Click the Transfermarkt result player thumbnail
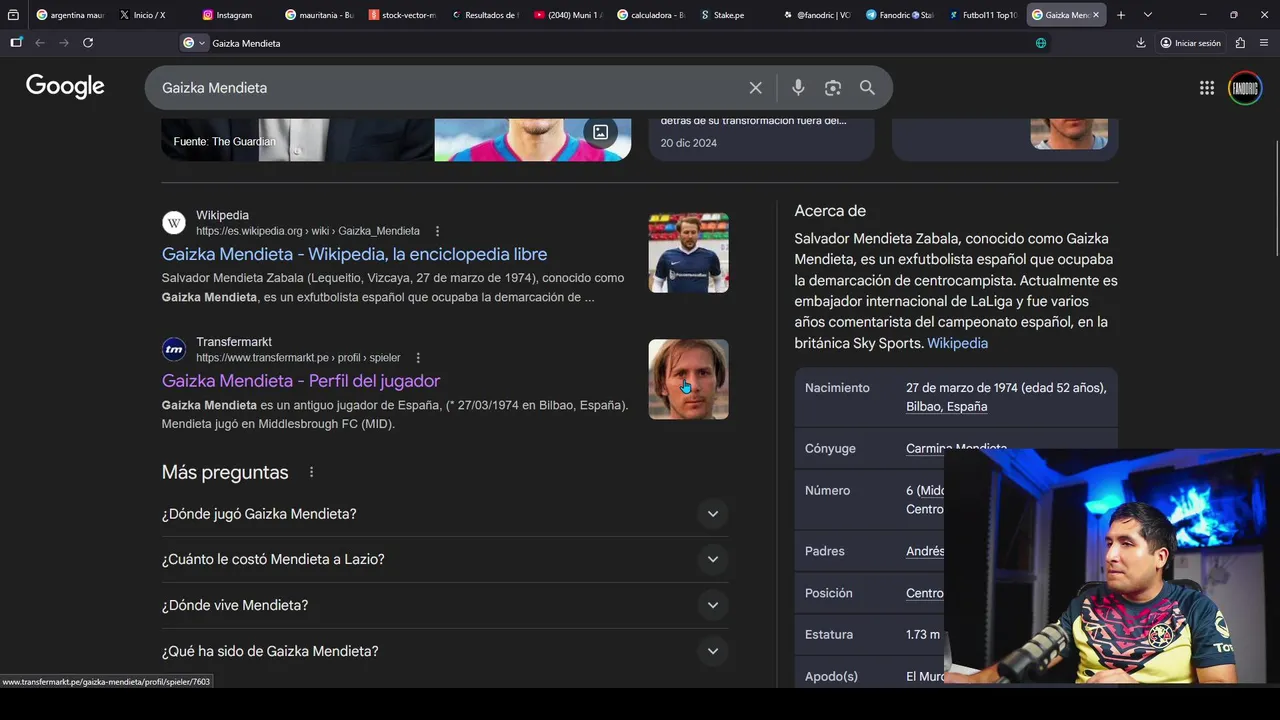This screenshot has width=1280, height=720. point(688,379)
